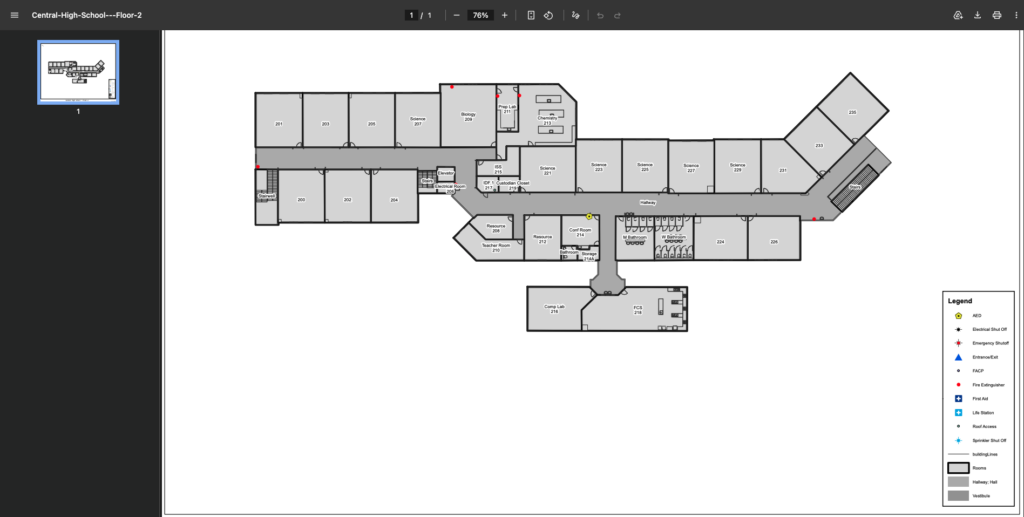Screen dimensions: 1024x517
Task: Download the PDF file
Action: coord(976,15)
